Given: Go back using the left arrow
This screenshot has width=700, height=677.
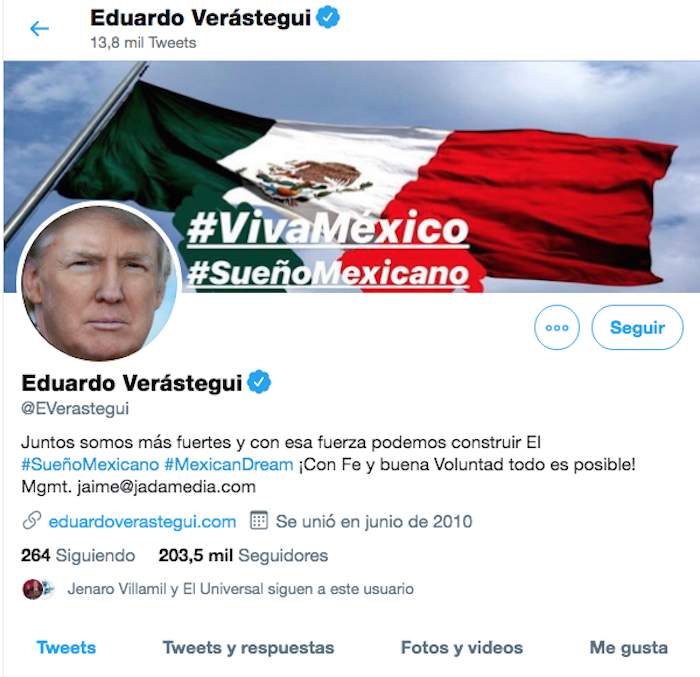Looking at the screenshot, I should pos(39,29).
